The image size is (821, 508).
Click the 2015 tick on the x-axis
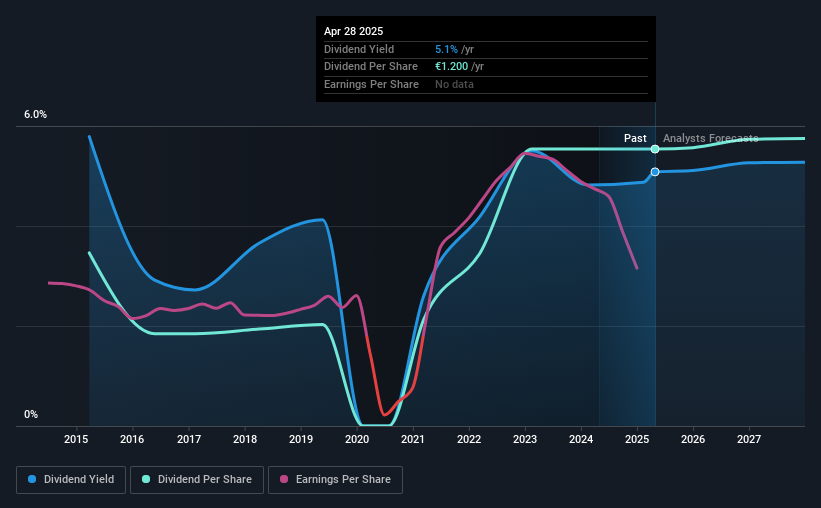click(76, 439)
